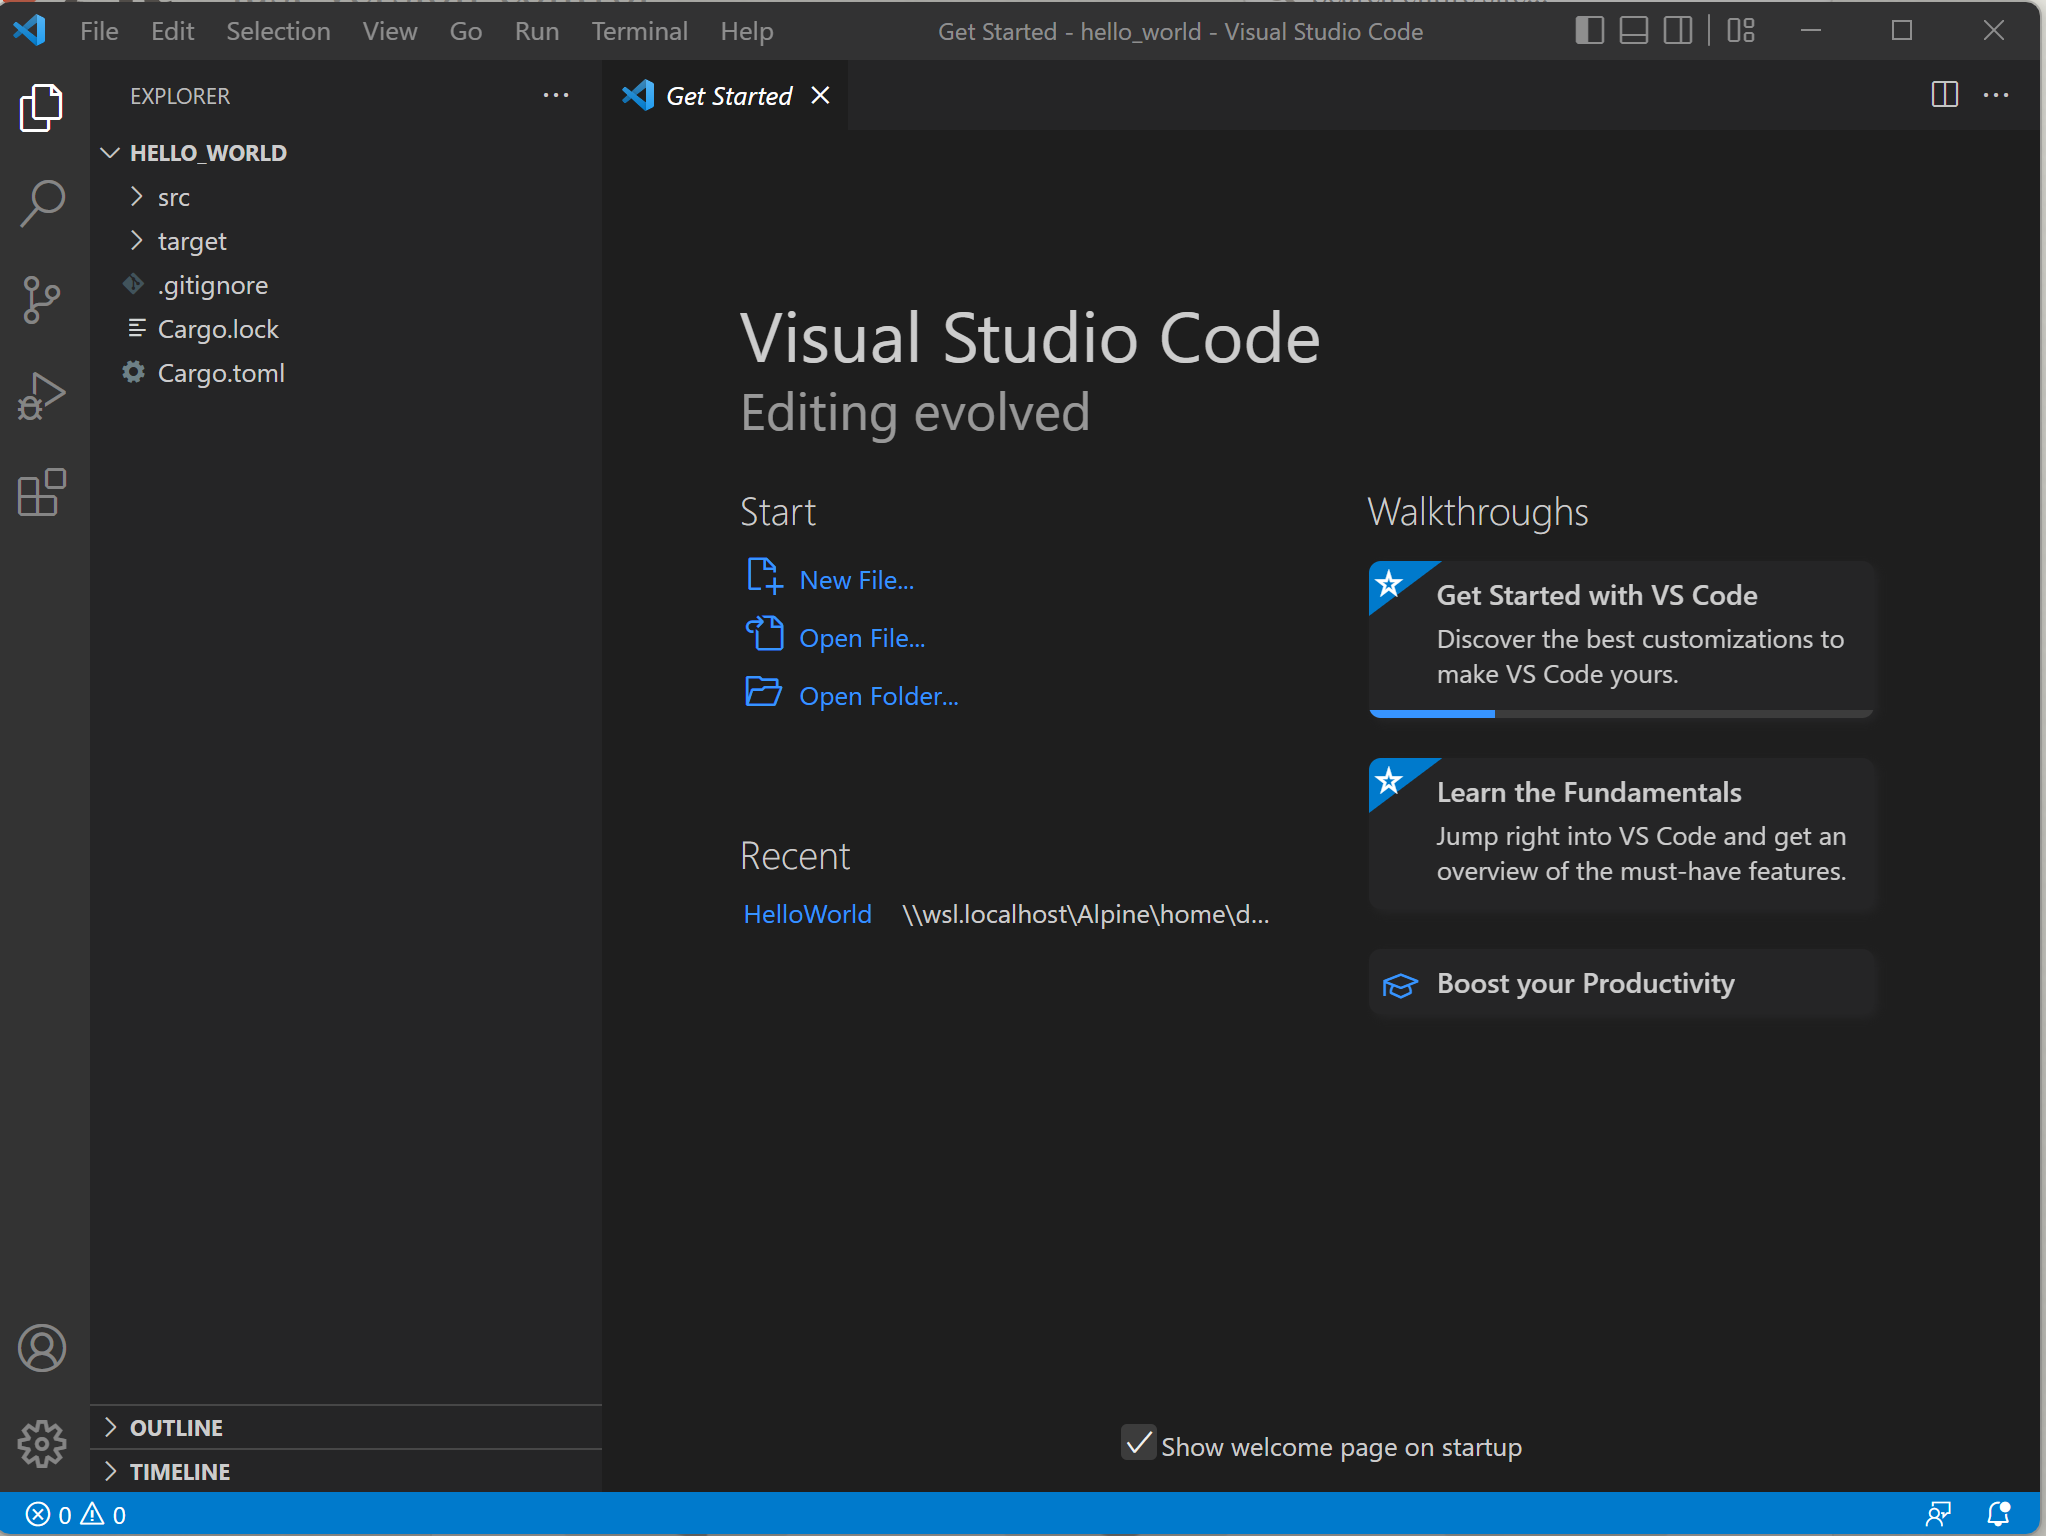Expand the TIMELINE section
The width and height of the screenshot is (2046, 1536).
(180, 1472)
